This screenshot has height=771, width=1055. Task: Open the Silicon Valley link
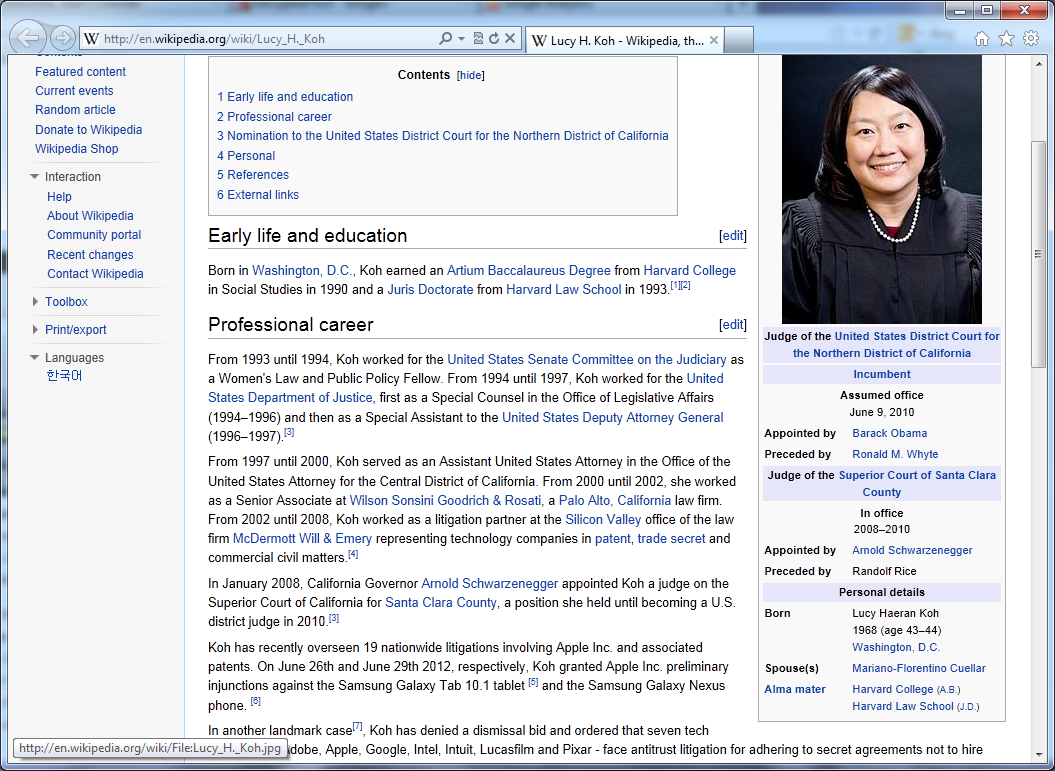[603, 519]
